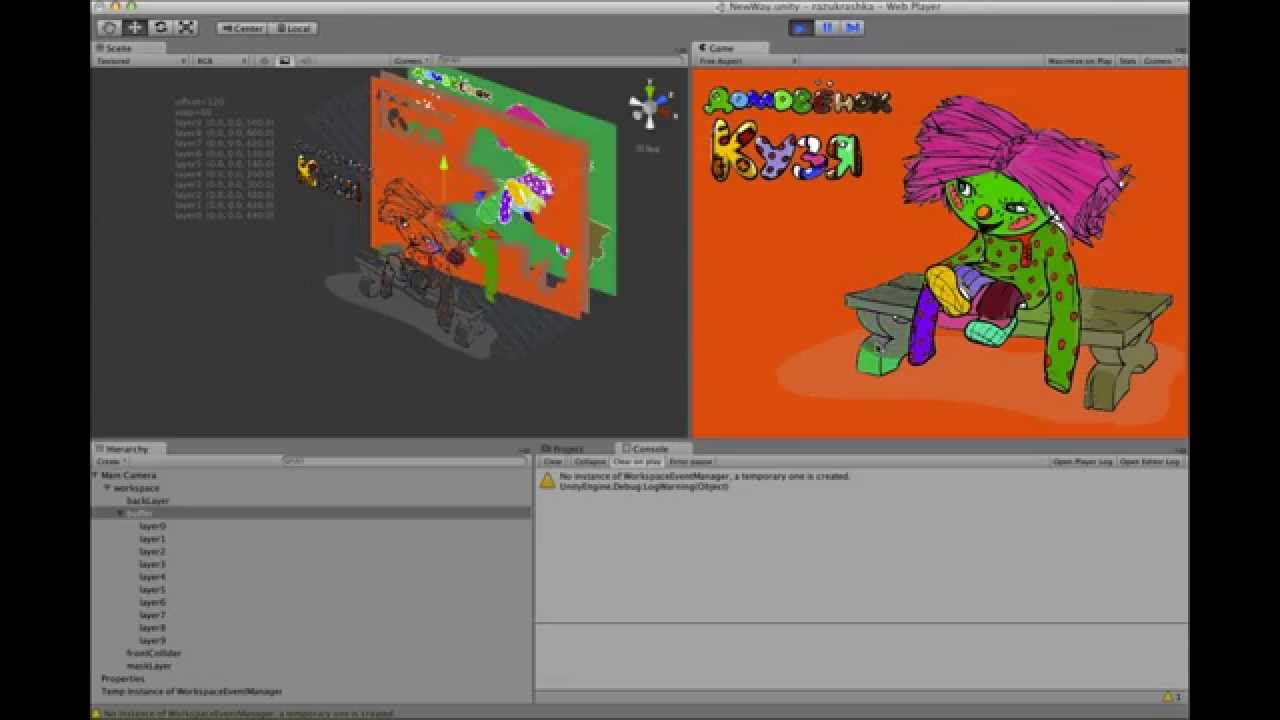The width and height of the screenshot is (1280, 720).
Task: Switch to the Console tab
Action: click(646, 448)
